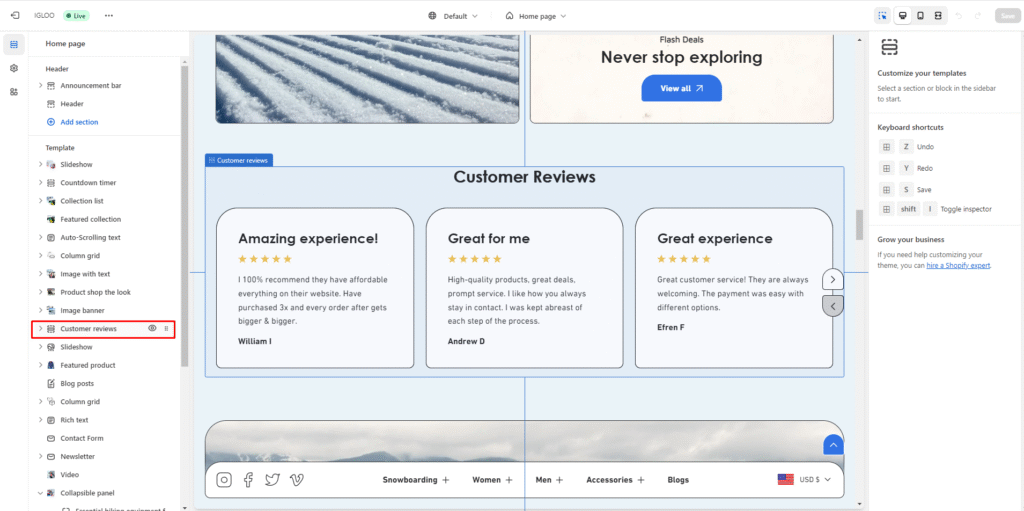Image resolution: width=1024 pixels, height=511 pixels.
Task: Open the Blogs menu link
Action: pos(678,480)
